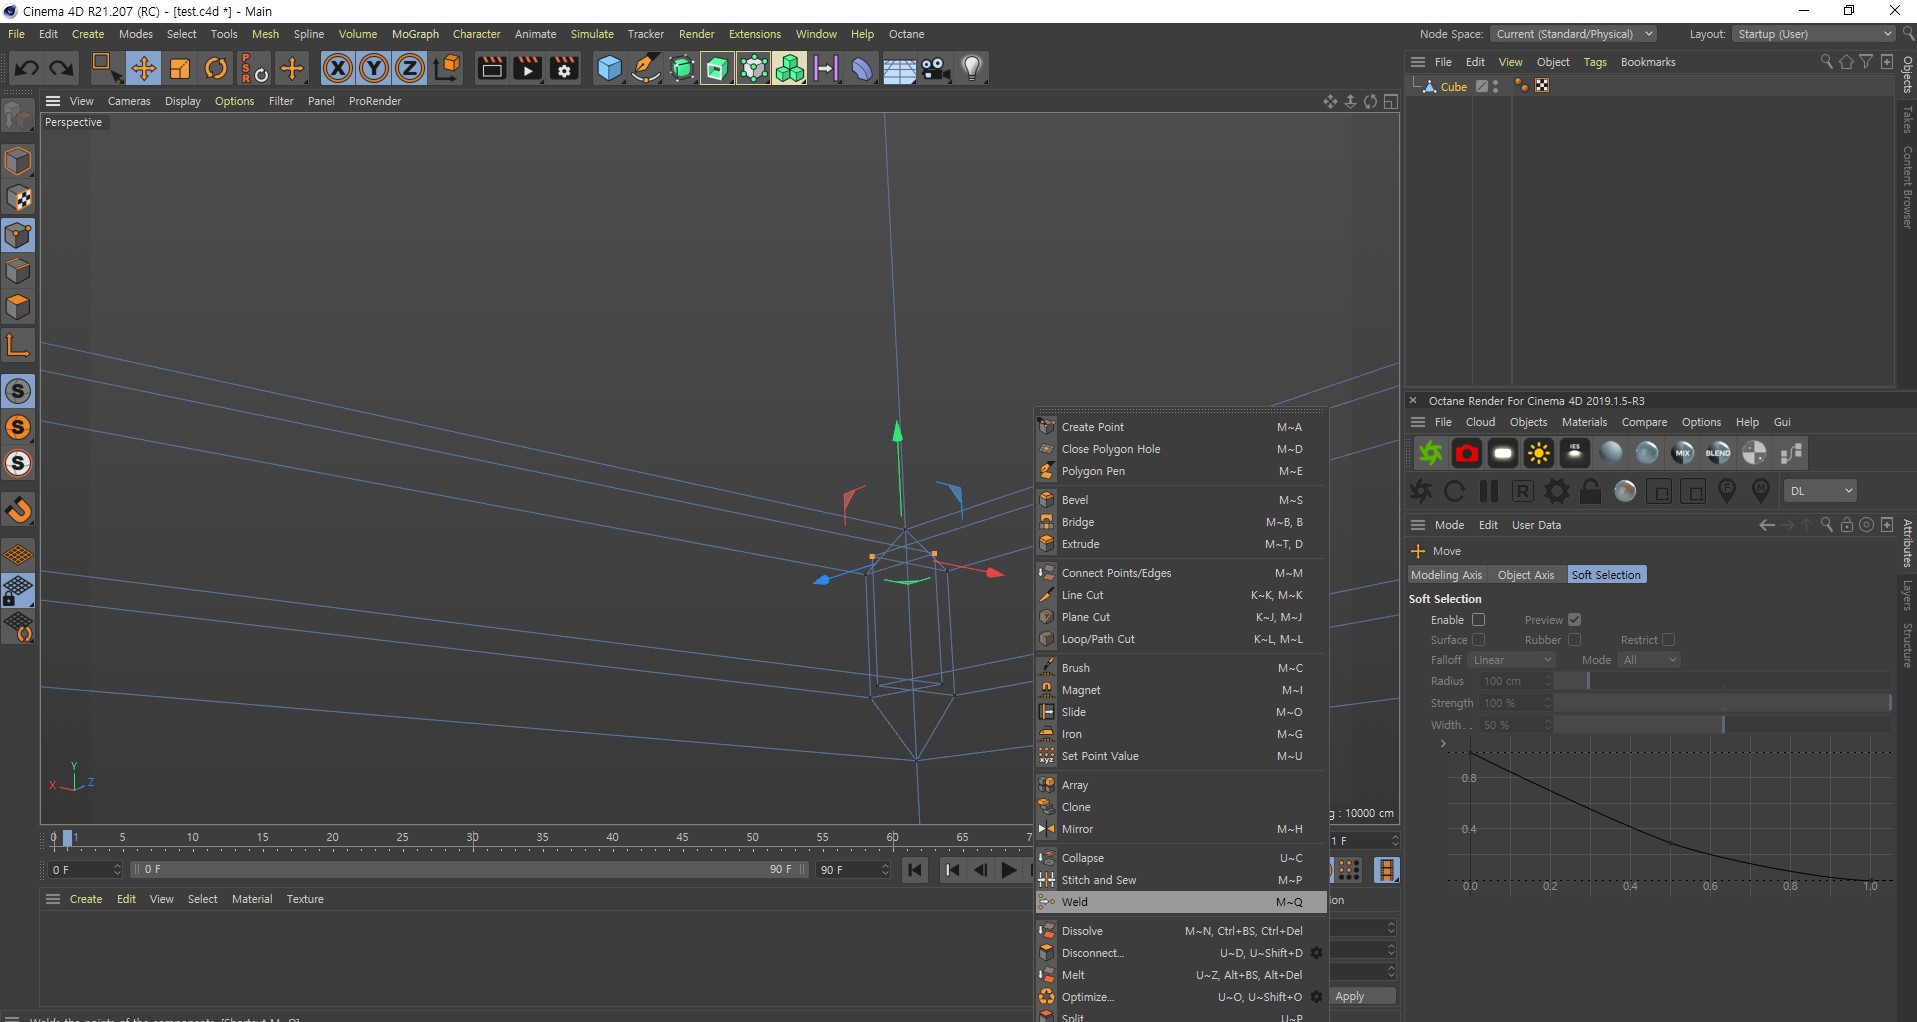Click the Light bulb icon
The width and height of the screenshot is (1917, 1022).
click(972, 68)
